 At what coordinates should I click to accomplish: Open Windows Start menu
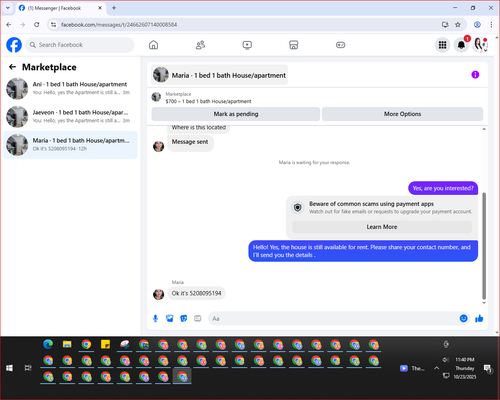[x=9, y=368]
